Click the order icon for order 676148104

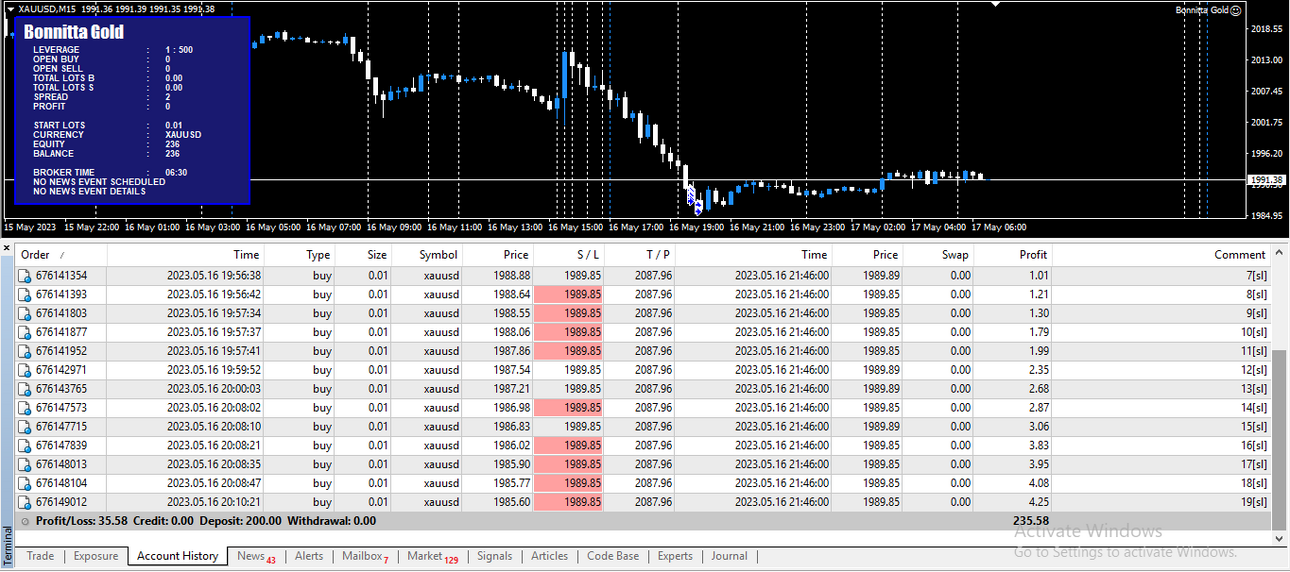[25, 483]
